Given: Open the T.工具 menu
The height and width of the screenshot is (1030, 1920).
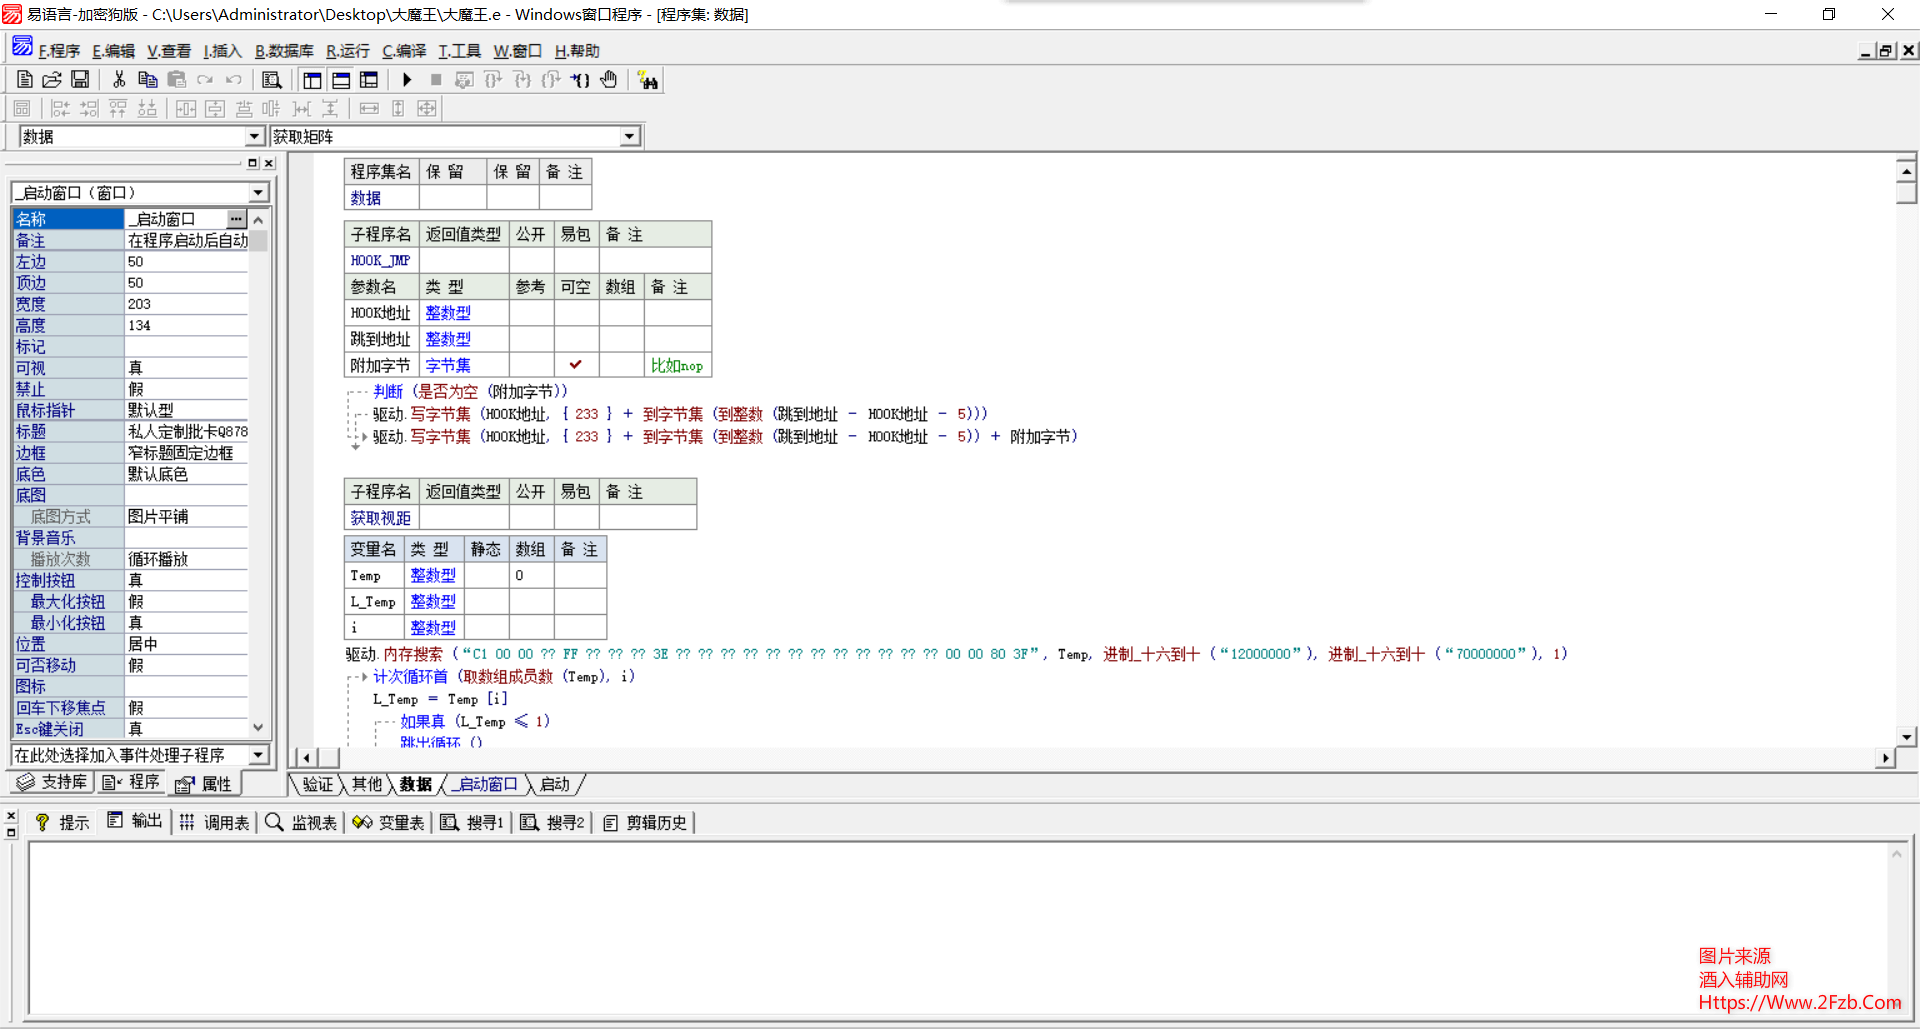Looking at the screenshot, I should pyautogui.click(x=459, y=51).
